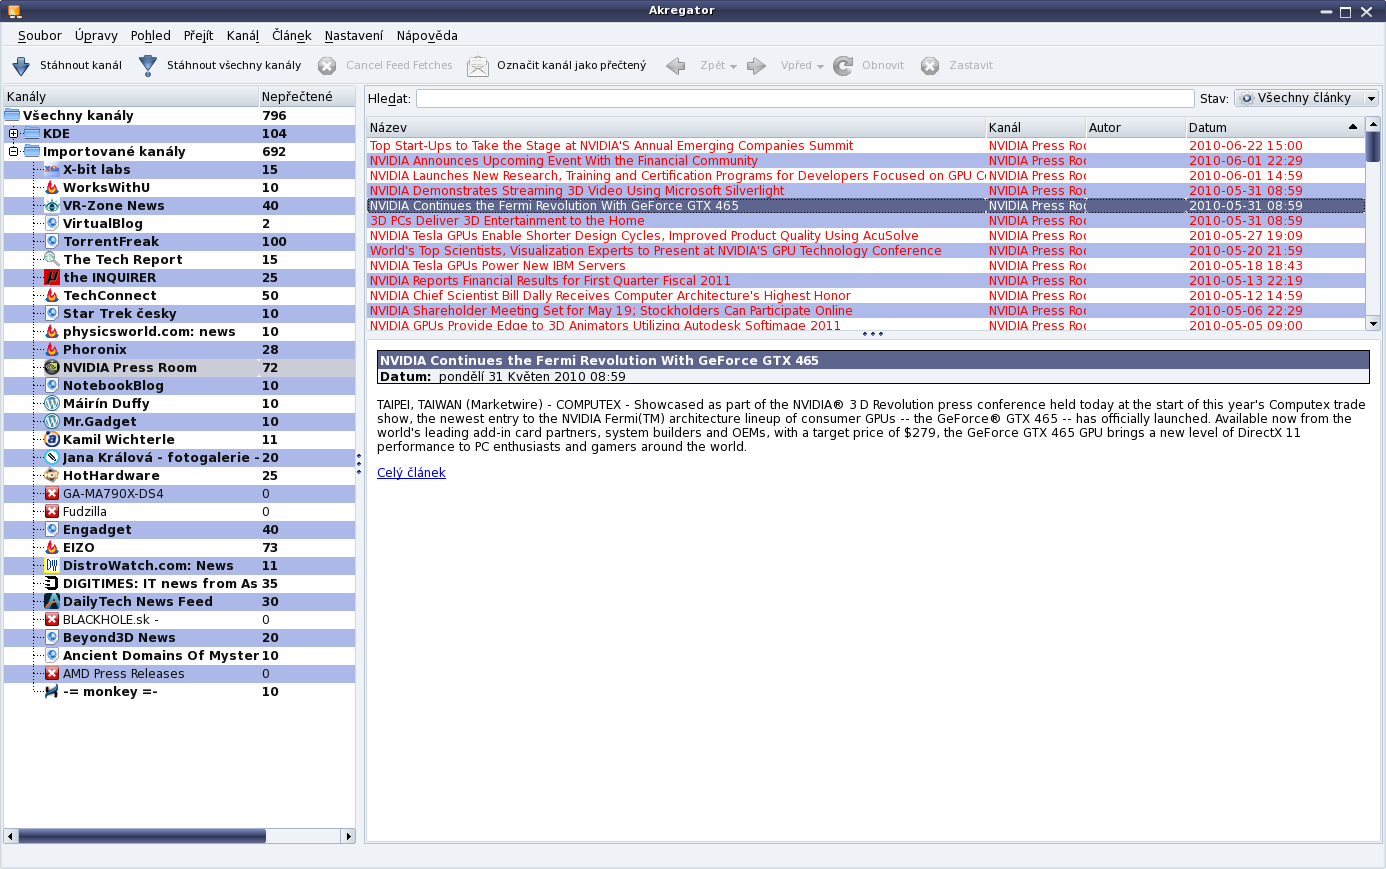Open the Přejít menu
1386x869 pixels.
click(198, 36)
